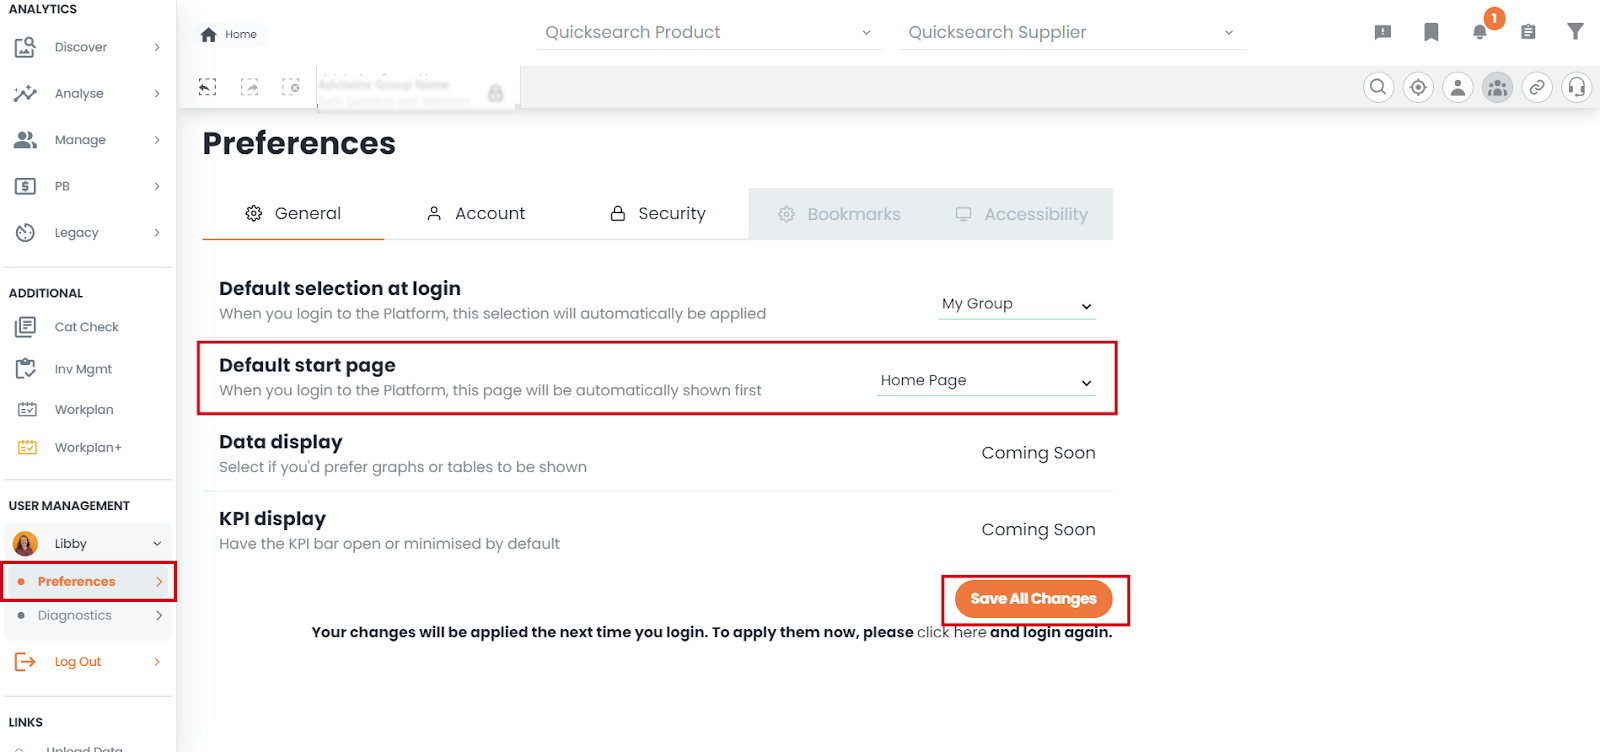Expand the Libby user menu
The image size is (1600, 752).
click(x=88, y=543)
